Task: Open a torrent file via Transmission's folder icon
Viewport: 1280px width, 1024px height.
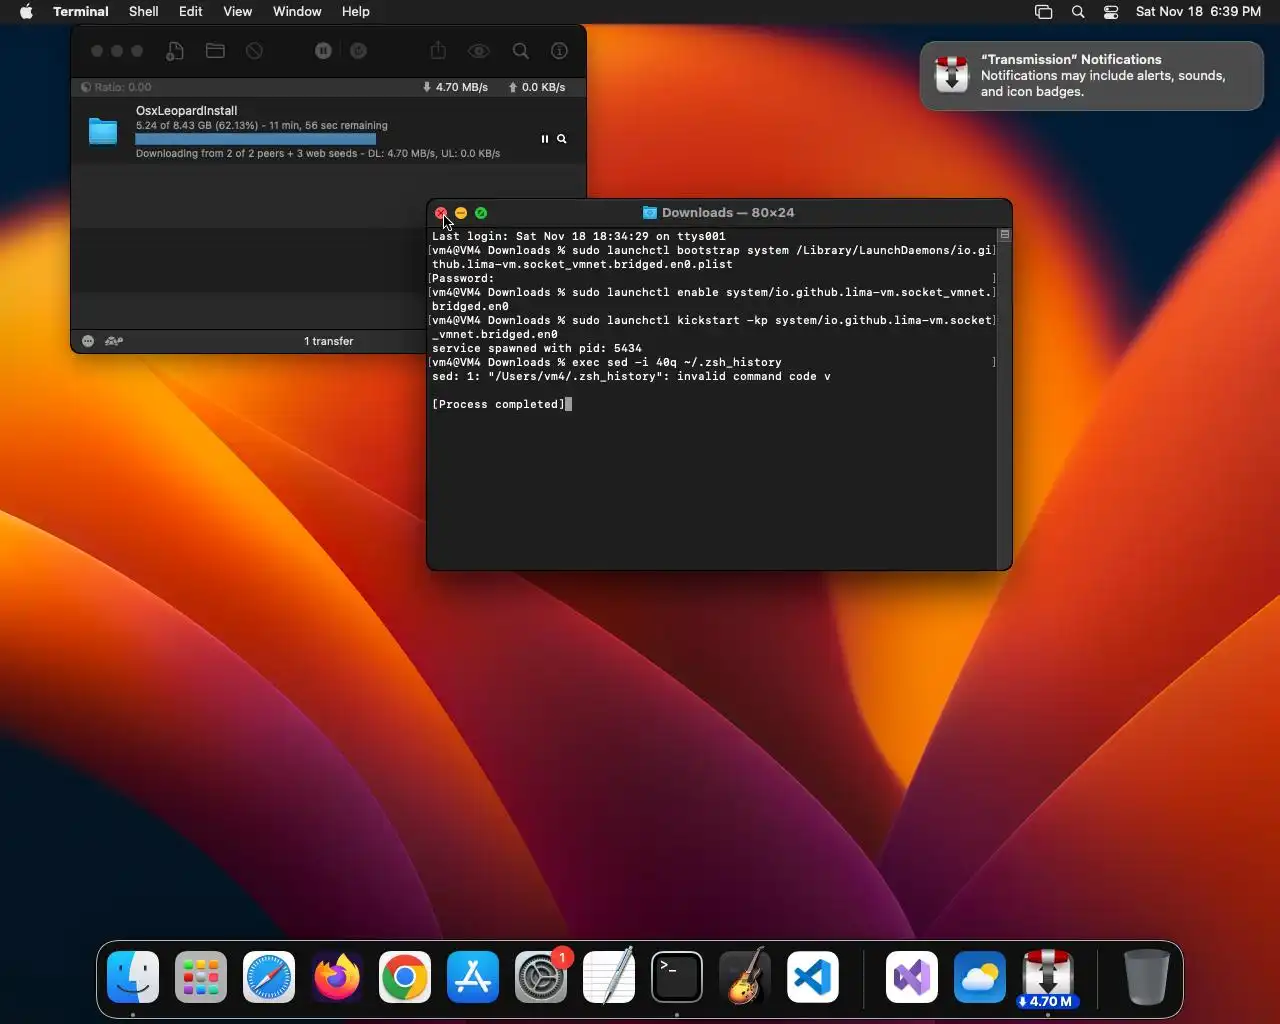Action: (x=215, y=51)
